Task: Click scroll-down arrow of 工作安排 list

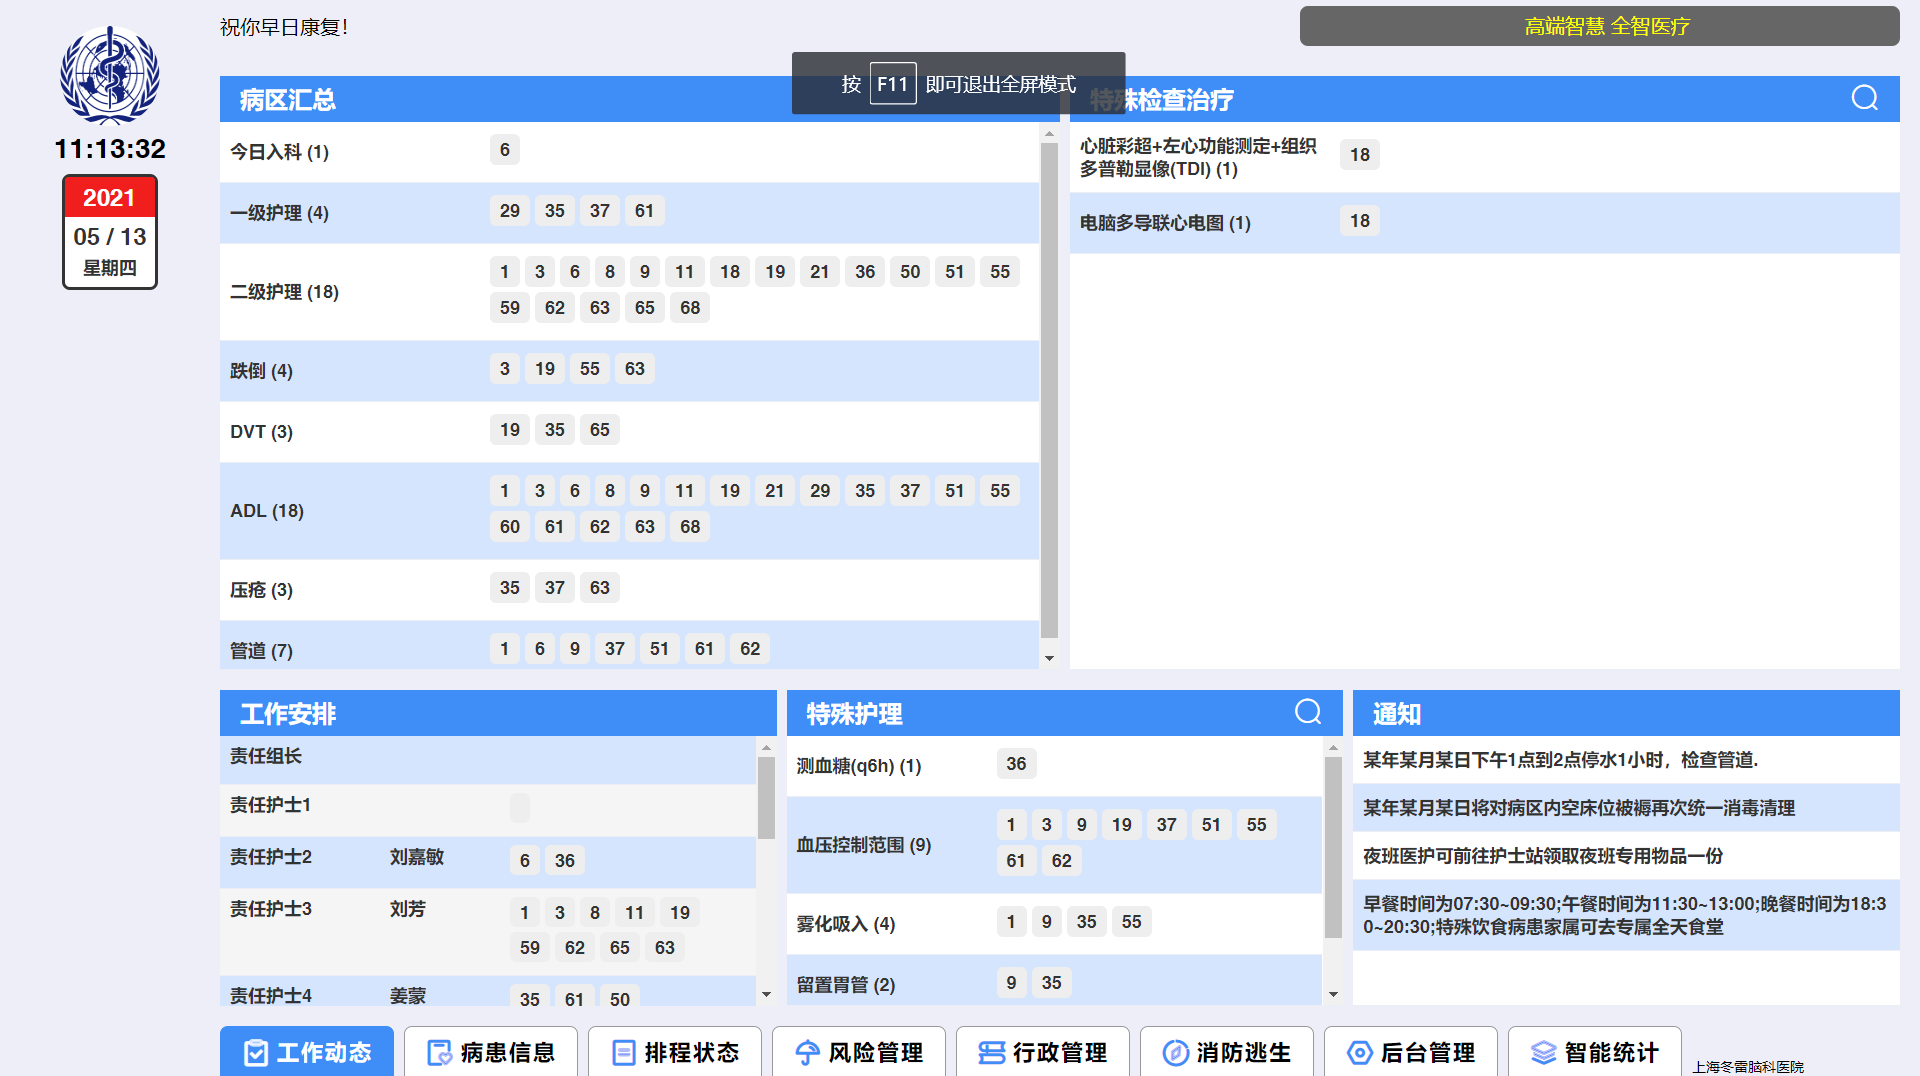Action: click(766, 994)
